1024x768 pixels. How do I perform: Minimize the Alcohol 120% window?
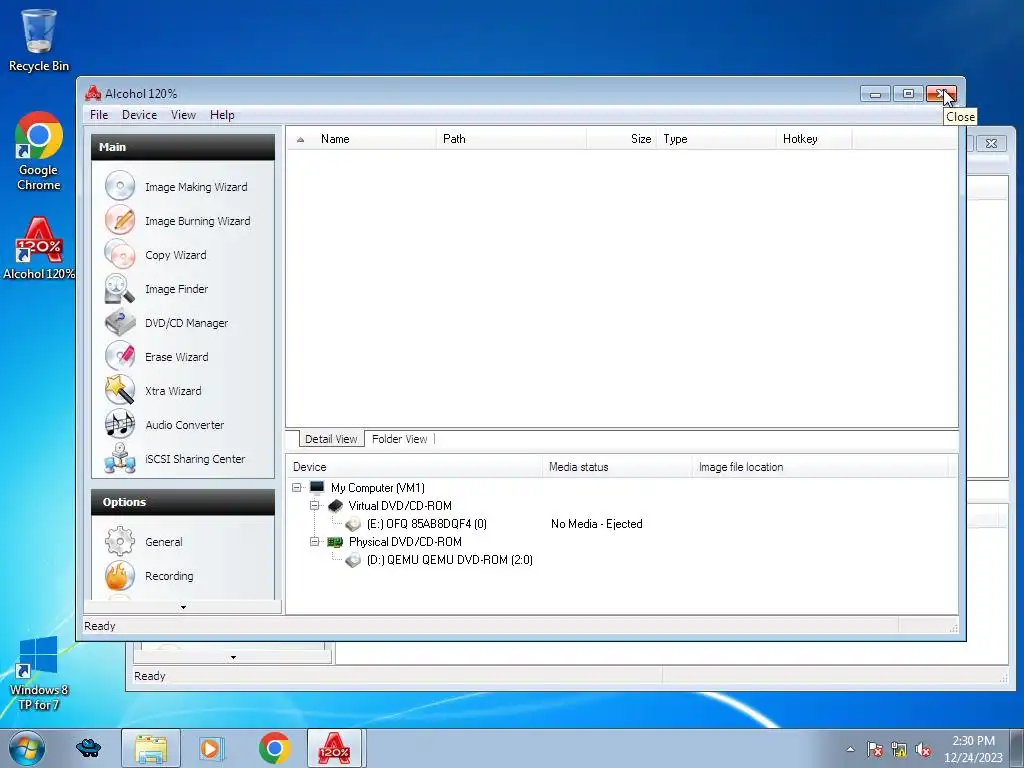pyautogui.click(x=875, y=94)
